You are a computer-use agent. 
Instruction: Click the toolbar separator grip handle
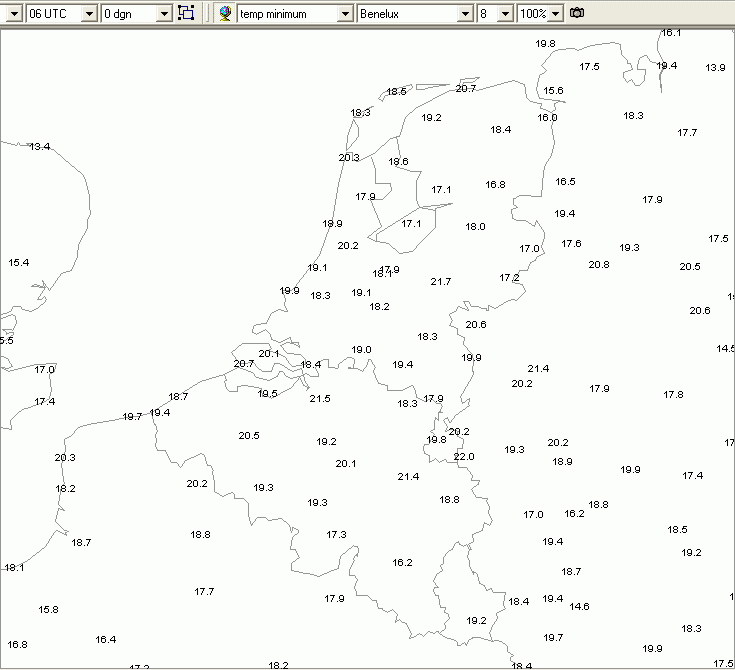(207, 13)
